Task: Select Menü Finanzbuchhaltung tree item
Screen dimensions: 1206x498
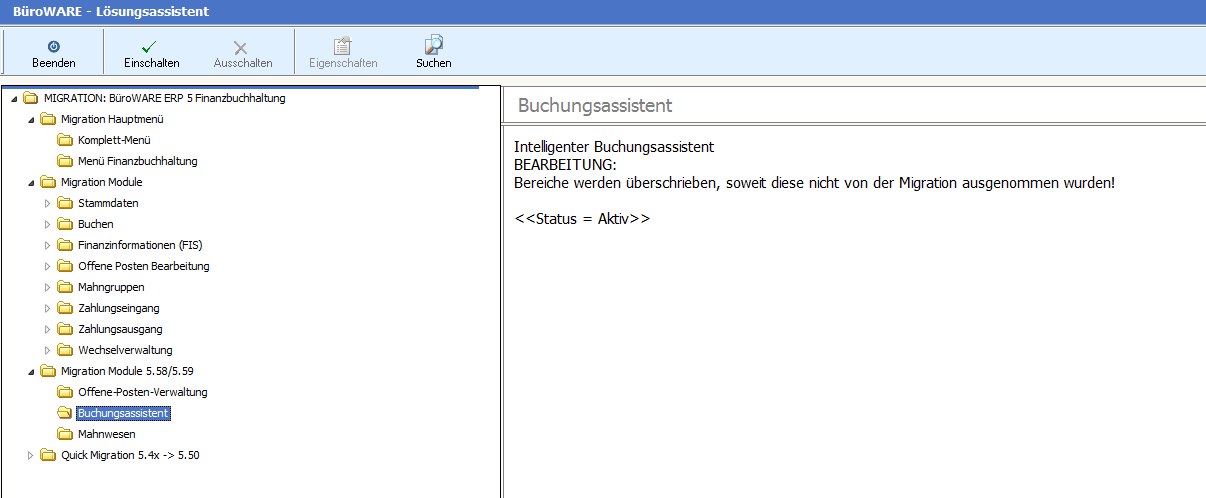Action: pos(137,161)
